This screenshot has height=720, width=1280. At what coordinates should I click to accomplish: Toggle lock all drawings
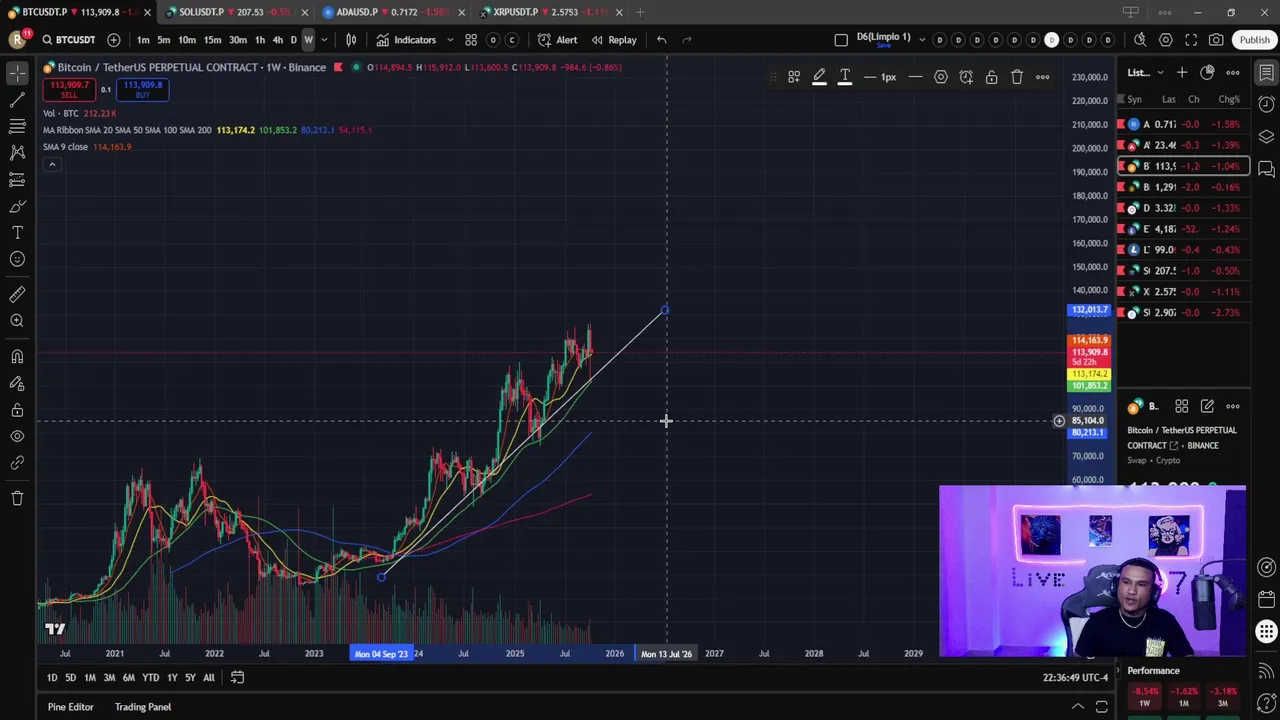pos(17,410)
